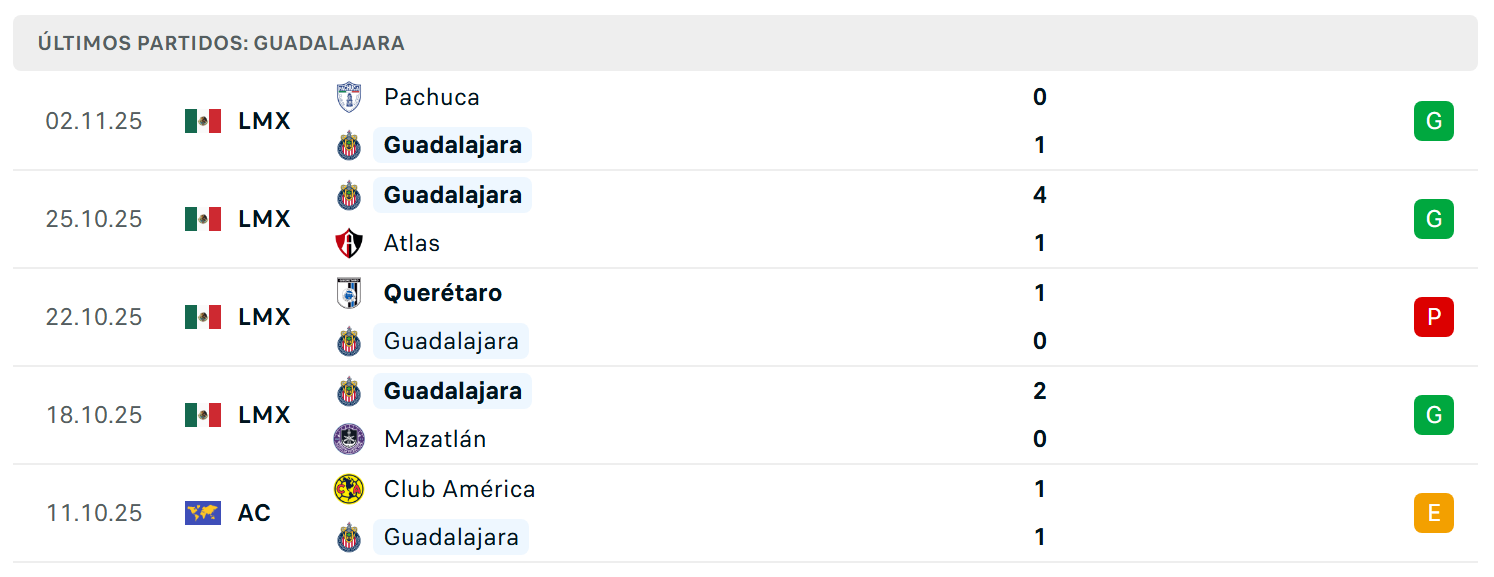Click the red P result badge
The width and height of the screenshot is (1494, 577).
click(1433, 317)
